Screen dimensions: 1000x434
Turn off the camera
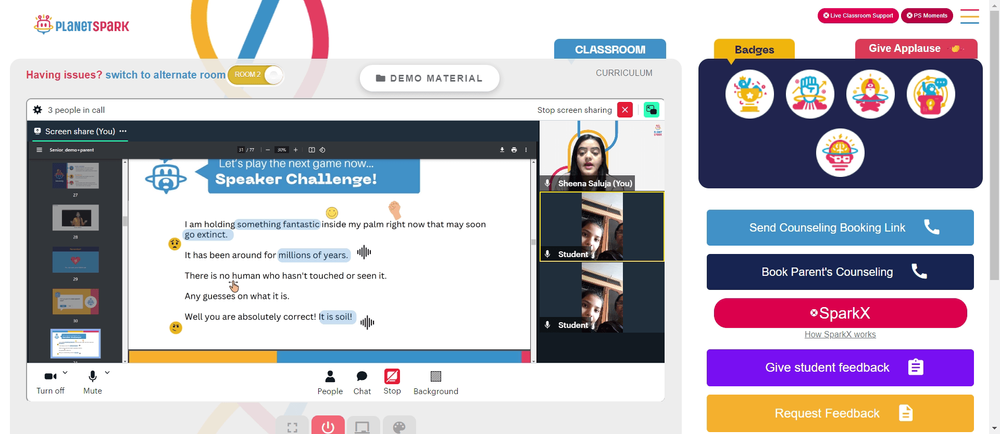coord(50,382)
